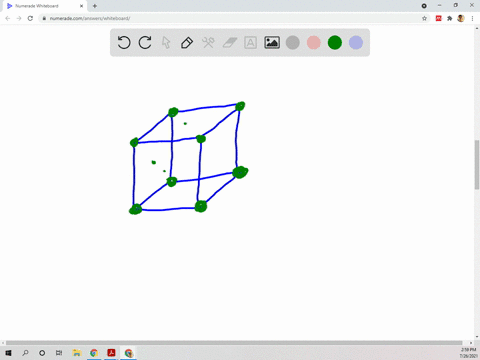Click the horizontal scrollbar's left arrow
The width and height of the screenshot is (480, 360).
coord(3,343)
